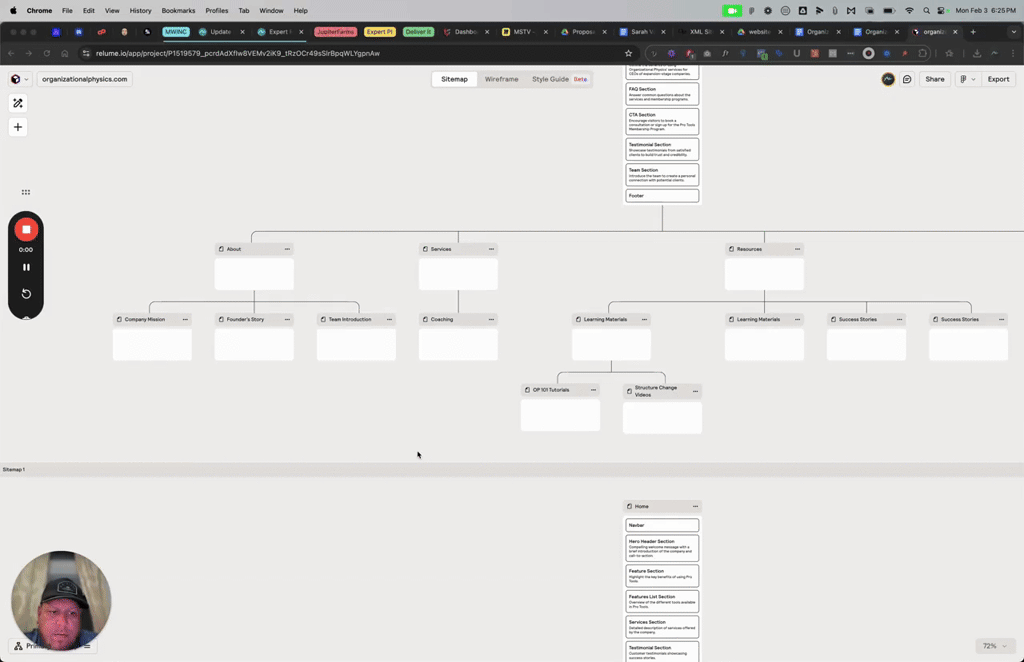Switch to the Wireframe tab
Image resolution: width=1024 pixels, height=662 pixels.
coord(501,79)
